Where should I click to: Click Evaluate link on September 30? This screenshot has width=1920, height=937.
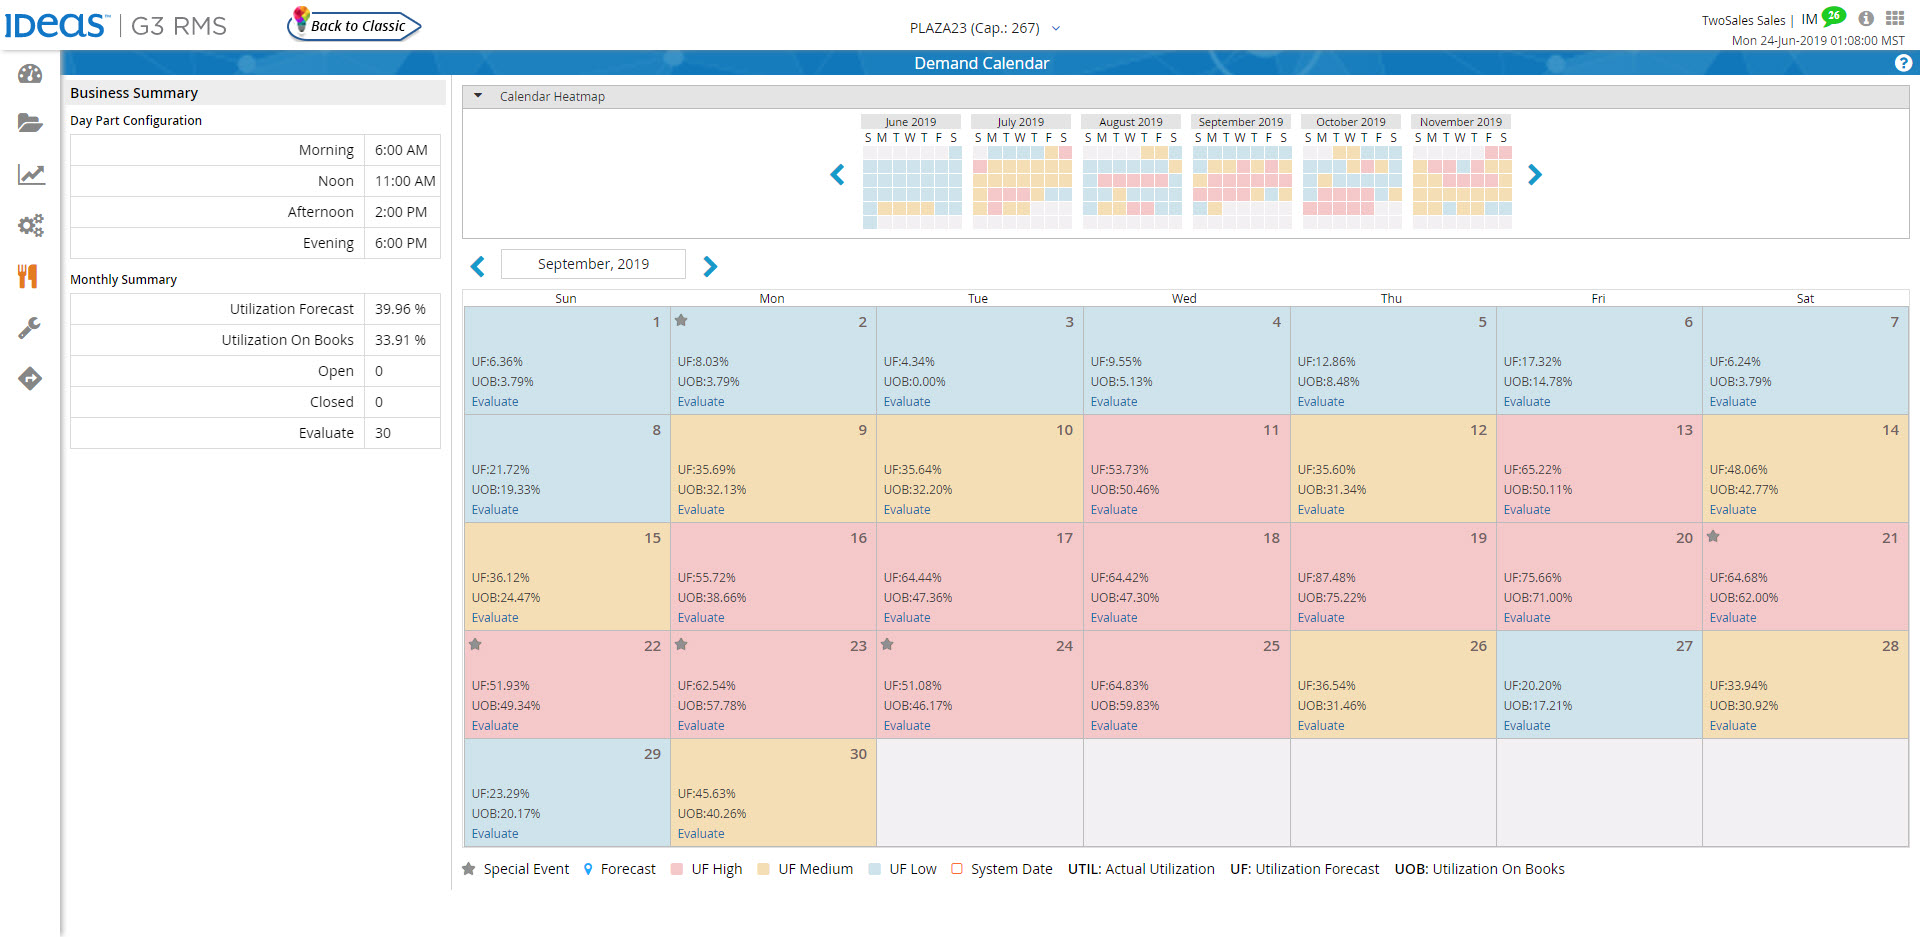[x=701, y=834]
